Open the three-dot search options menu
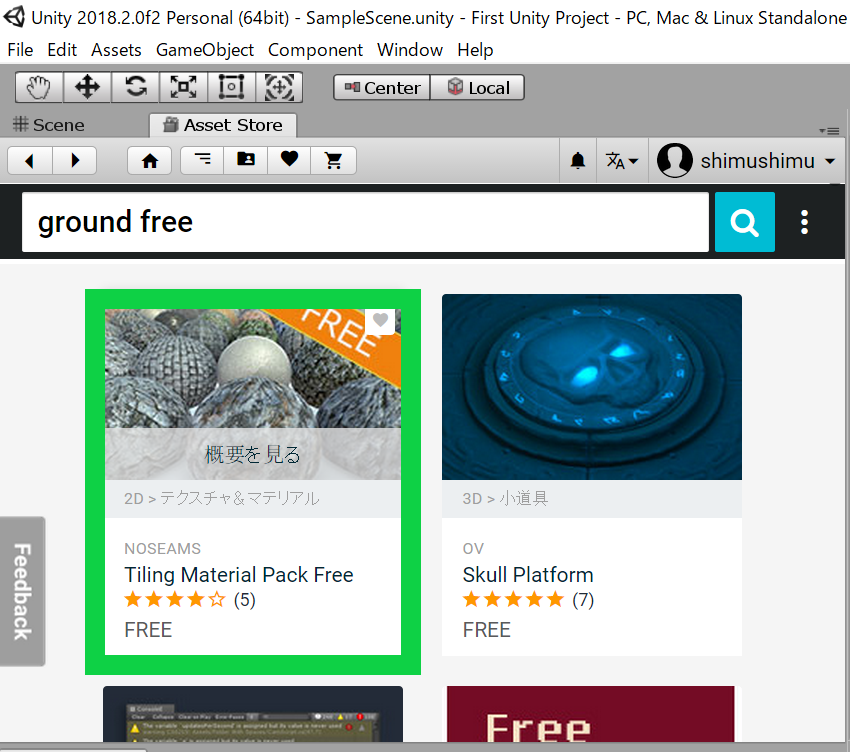Screen dimensions: 850x752 804,222
